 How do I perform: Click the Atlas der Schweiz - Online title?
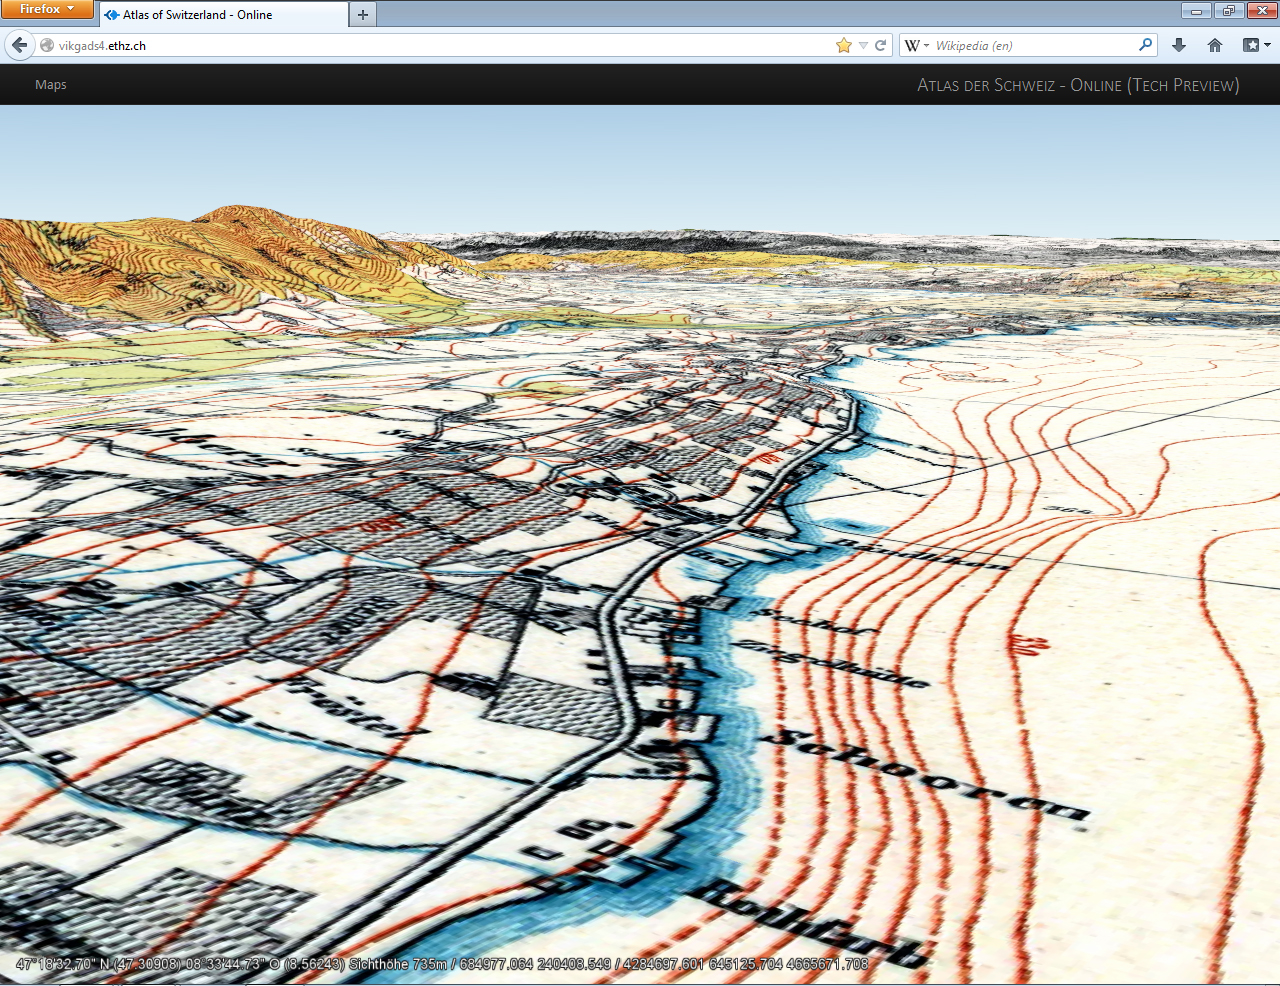1078,85
